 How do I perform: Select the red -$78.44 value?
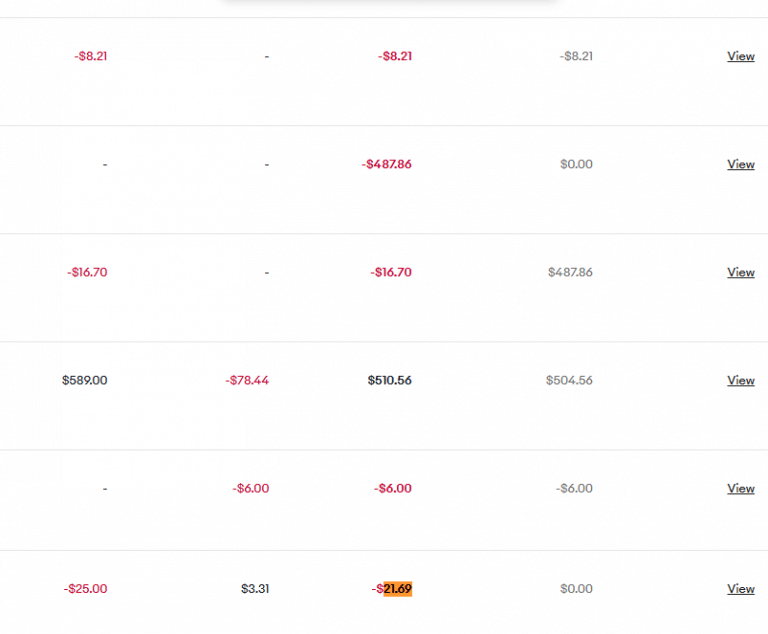[x=247, y=380]
